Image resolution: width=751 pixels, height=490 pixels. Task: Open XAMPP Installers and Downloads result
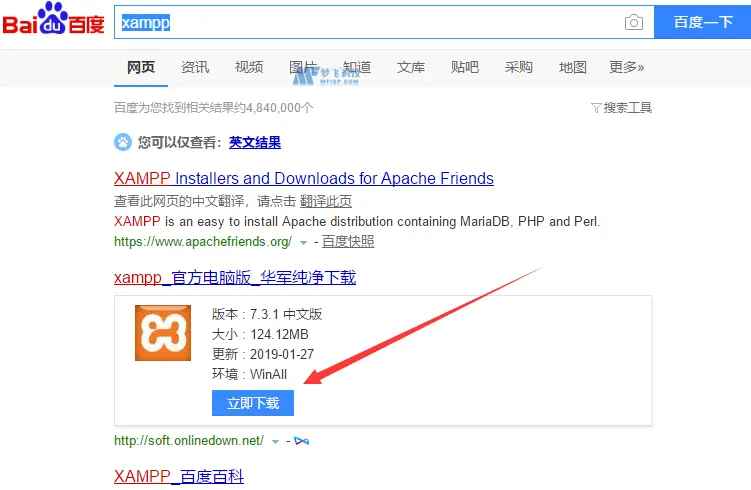click(x=304, y=178)
